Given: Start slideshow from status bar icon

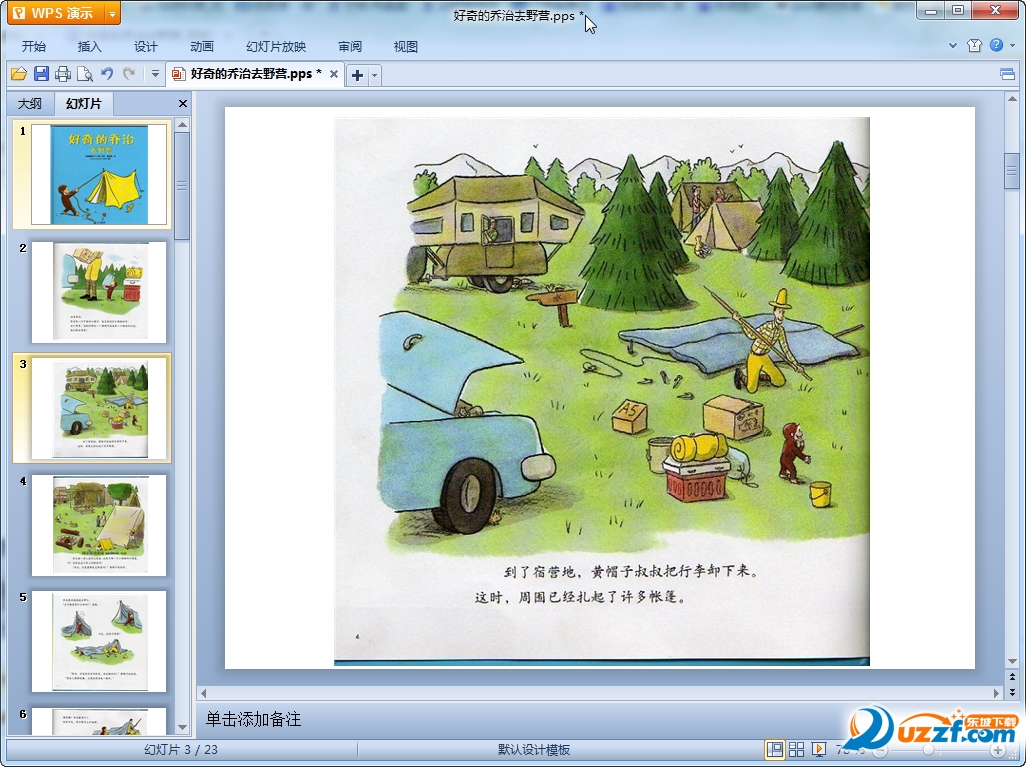Looking at the screenshot, I should click(818, 749).
